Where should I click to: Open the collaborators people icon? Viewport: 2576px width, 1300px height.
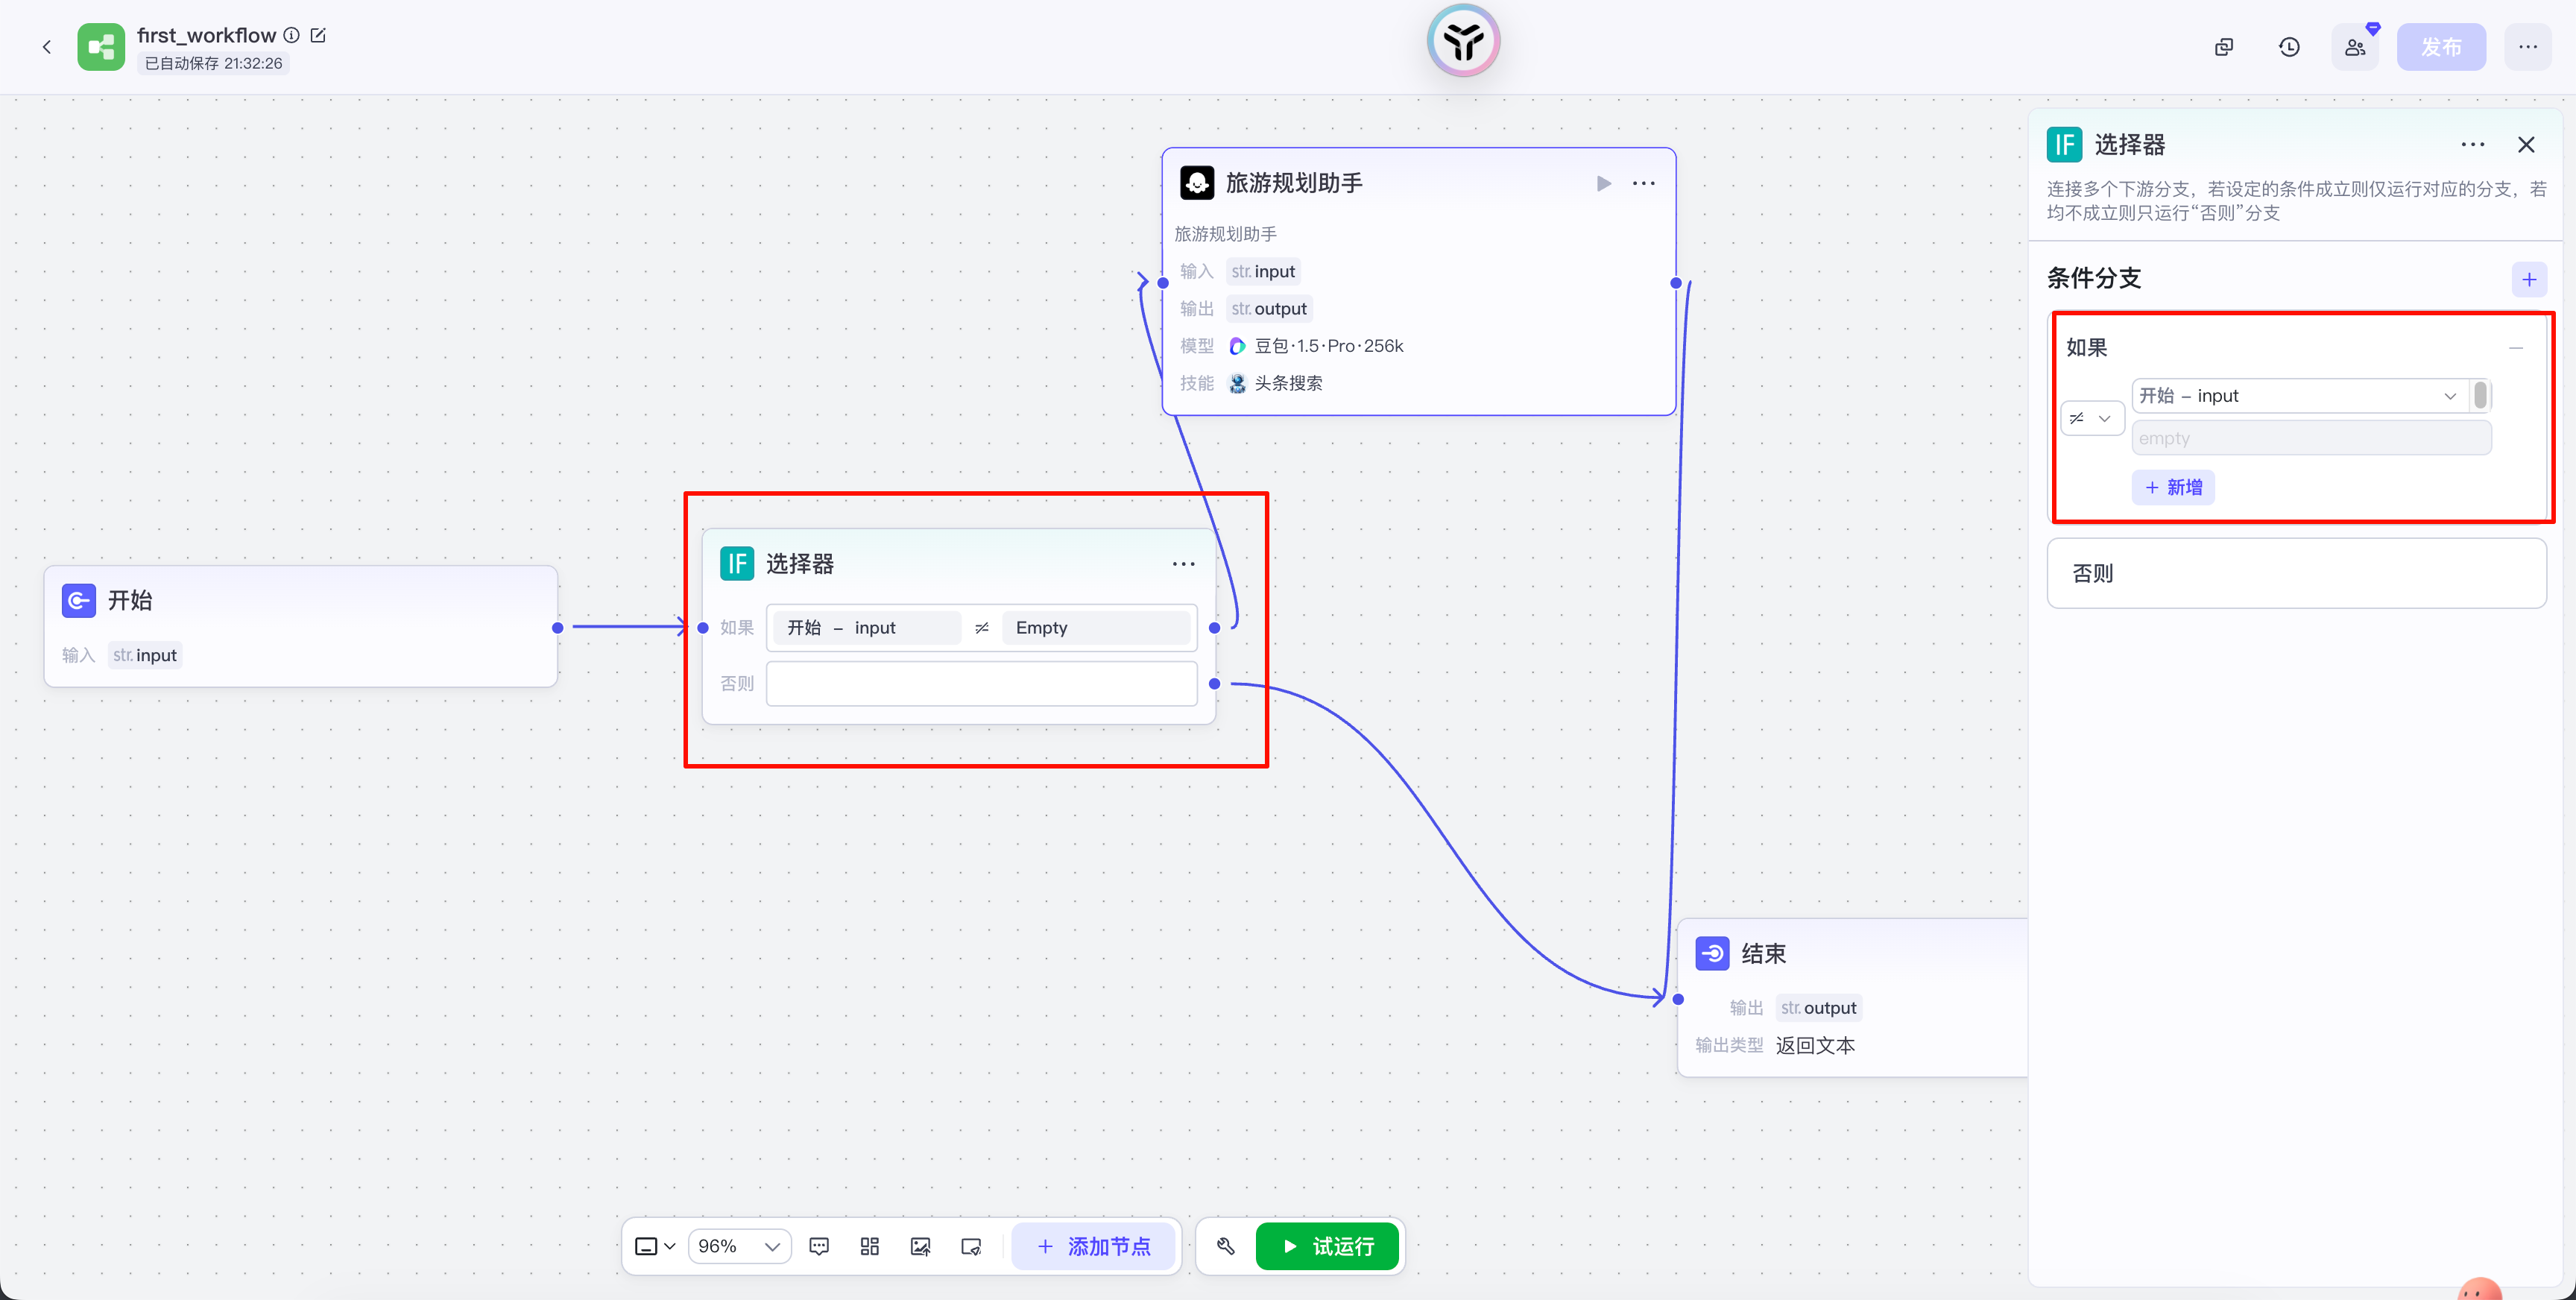pyautogui.click(x=2355, y=47)
